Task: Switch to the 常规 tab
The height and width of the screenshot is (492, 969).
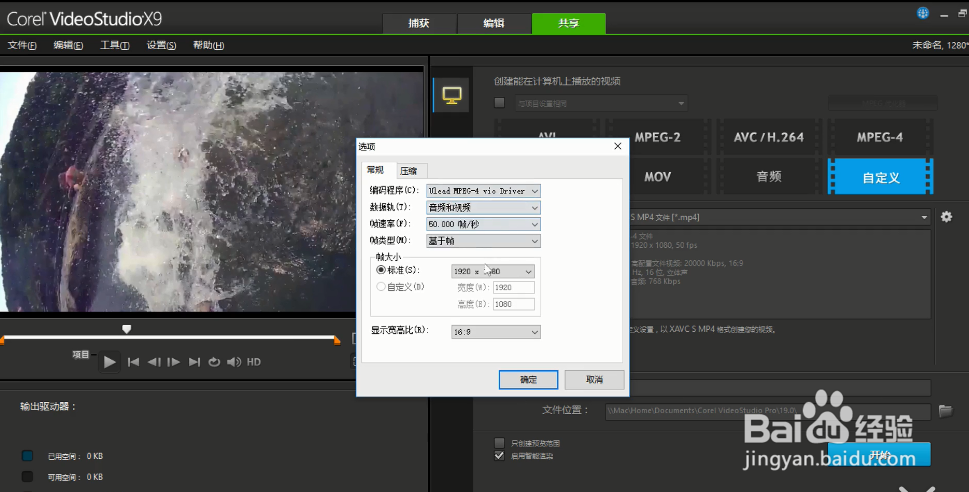Action: (376, 170)
